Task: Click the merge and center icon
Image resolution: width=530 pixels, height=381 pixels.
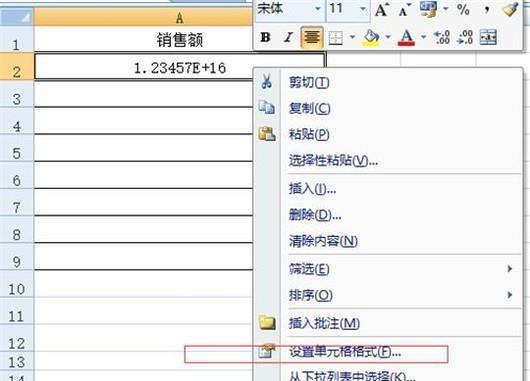Action: coord(488,37)
